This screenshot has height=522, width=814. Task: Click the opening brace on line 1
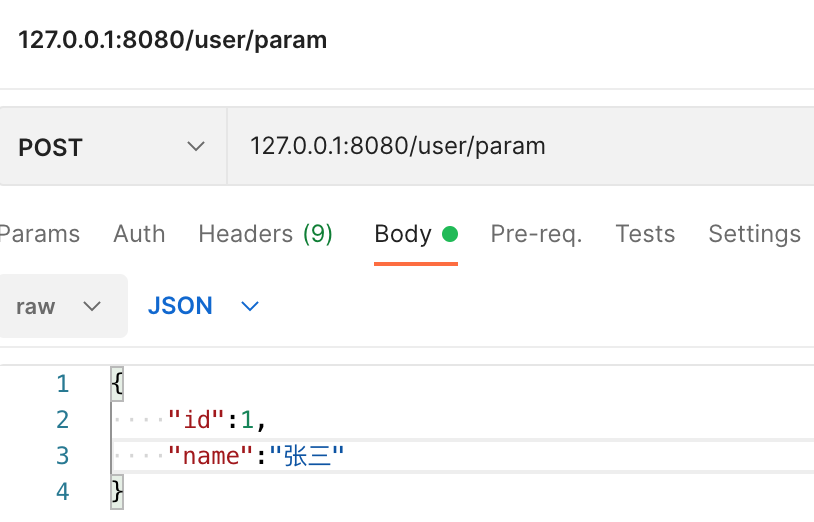tap(117, 384)
